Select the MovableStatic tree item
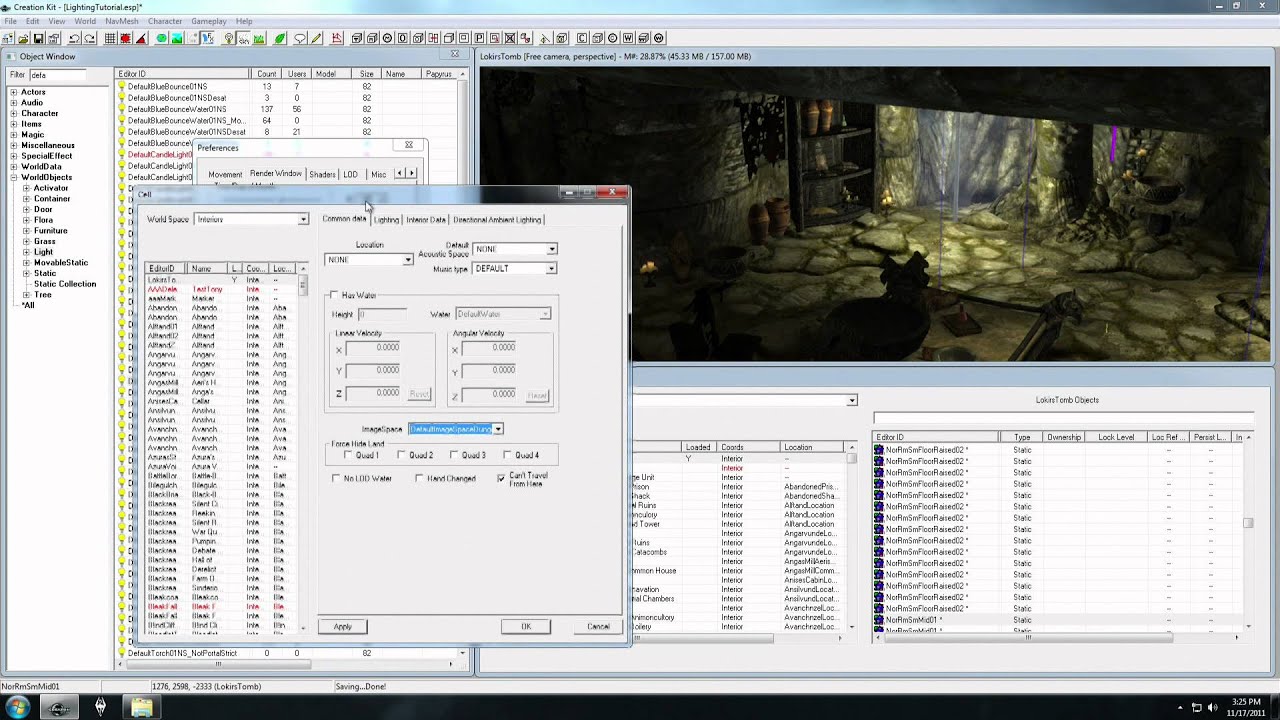 click(x=61, y=263)
